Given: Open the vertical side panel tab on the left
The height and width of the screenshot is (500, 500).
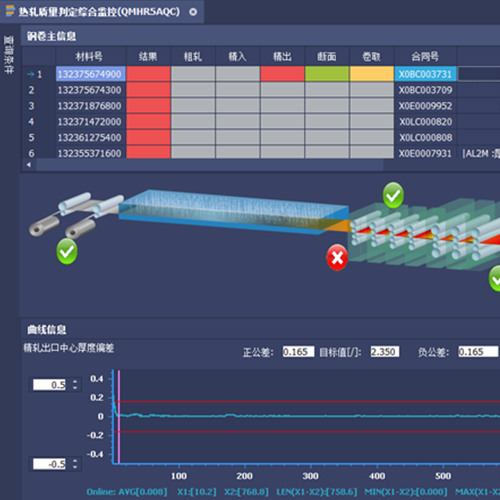Looking at the screenshot, I should pos(9,55).
